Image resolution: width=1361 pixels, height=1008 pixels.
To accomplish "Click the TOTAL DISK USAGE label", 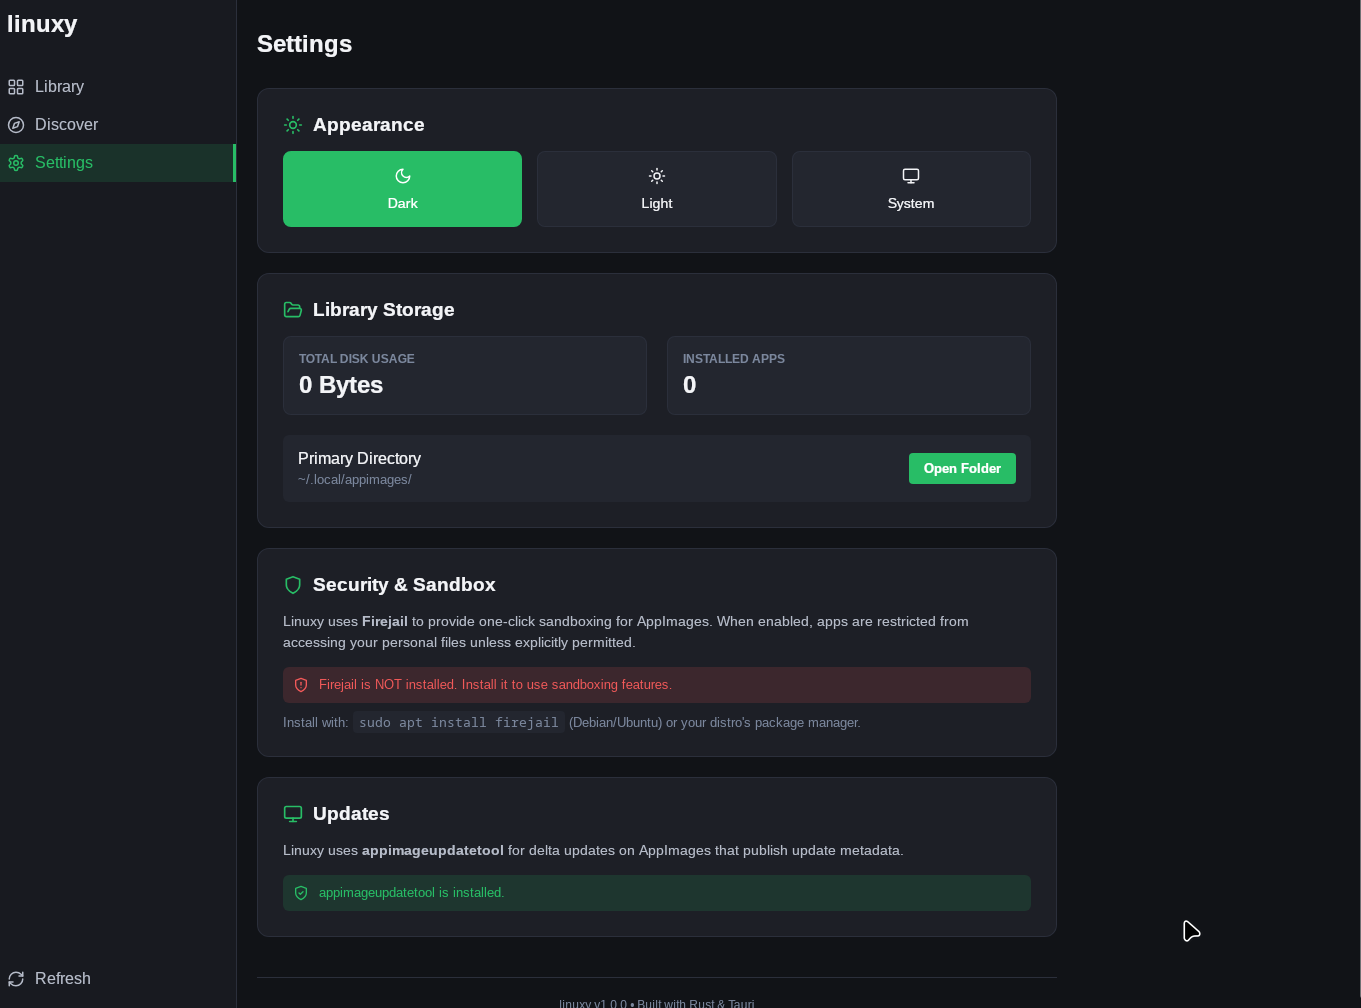I will point(356,359).
